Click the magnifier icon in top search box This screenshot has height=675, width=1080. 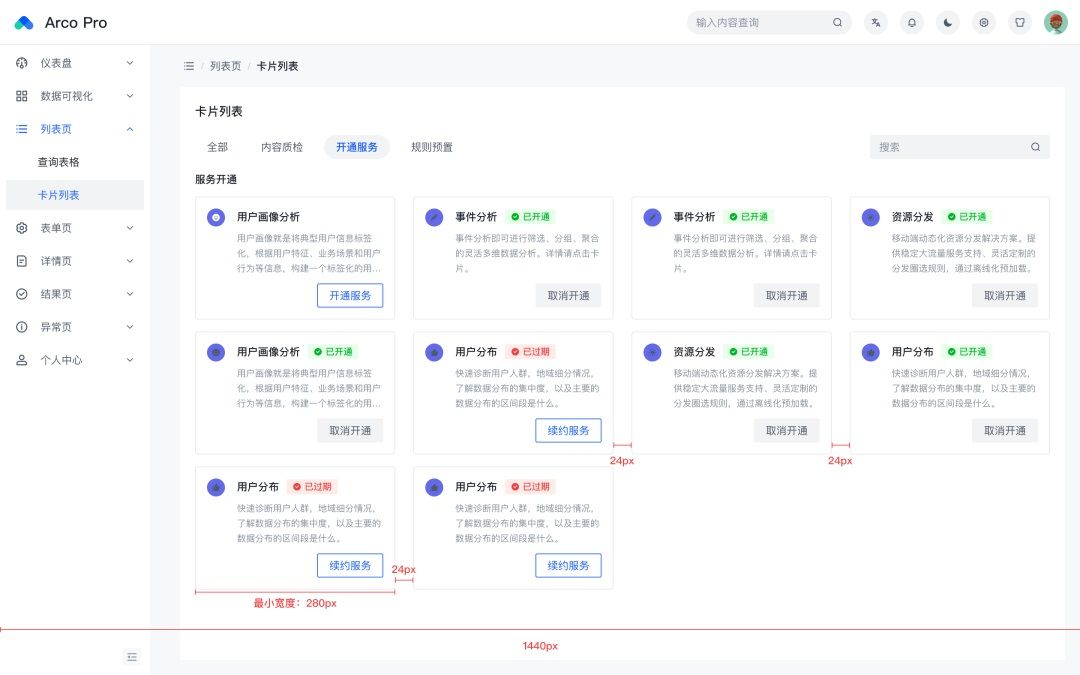coord(838,23)
